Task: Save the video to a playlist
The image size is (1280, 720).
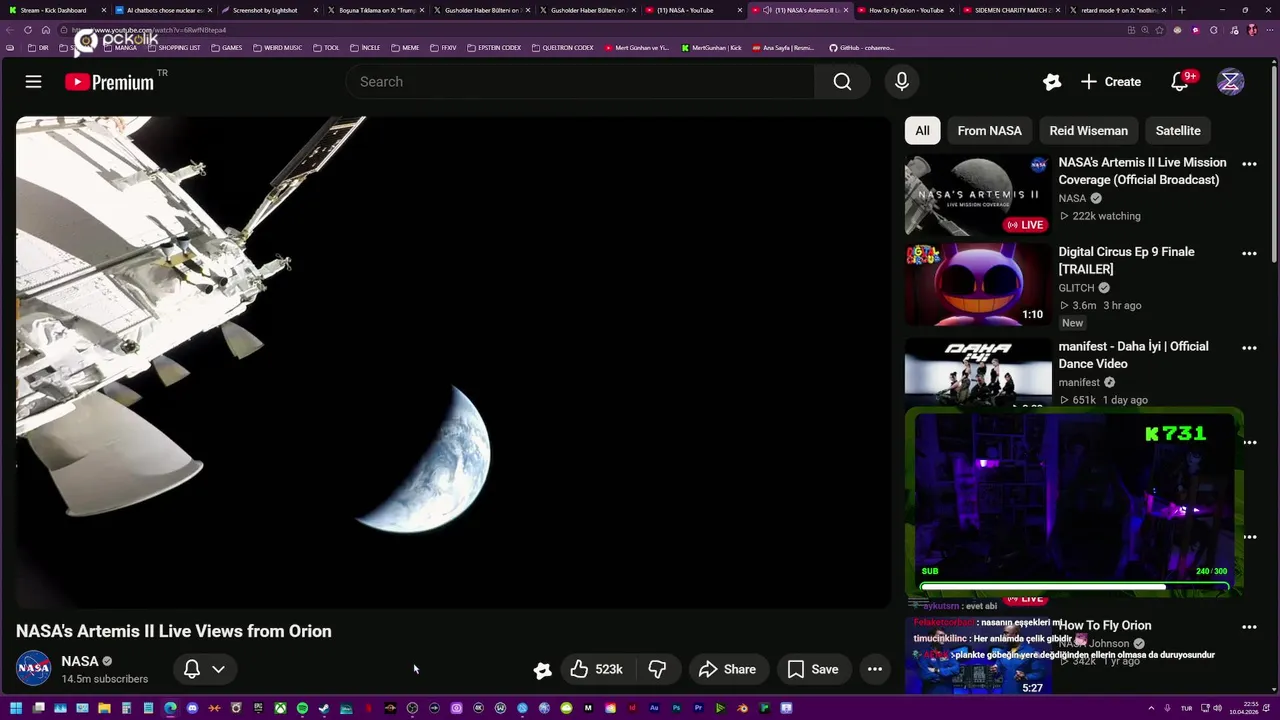Action: [813, 669]
